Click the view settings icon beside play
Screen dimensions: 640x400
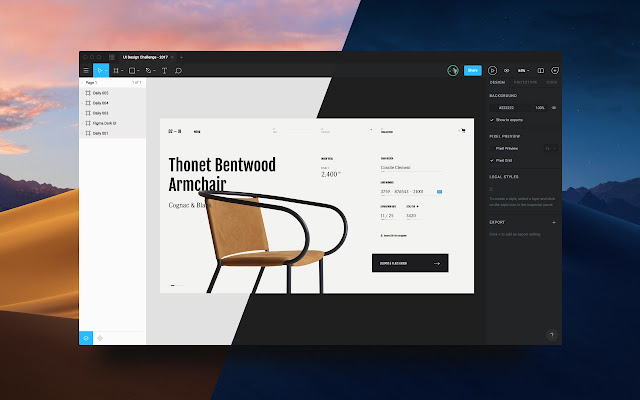click(507, 71)
